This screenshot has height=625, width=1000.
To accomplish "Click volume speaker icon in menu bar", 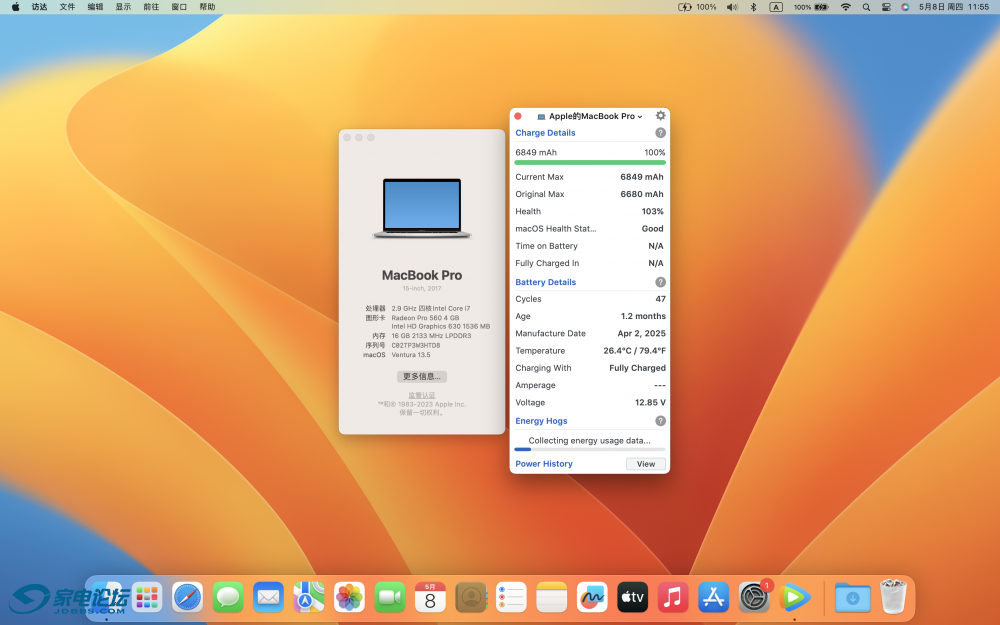I will point(732,7).
